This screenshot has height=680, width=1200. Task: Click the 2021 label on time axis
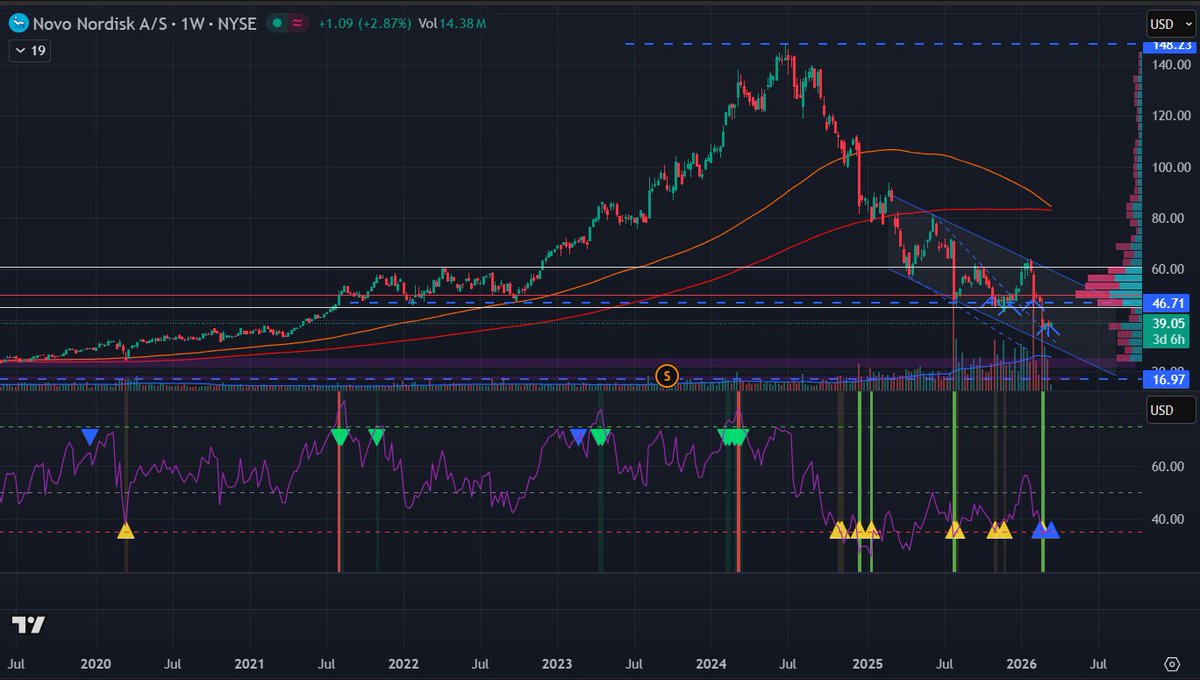pos(248,662)
